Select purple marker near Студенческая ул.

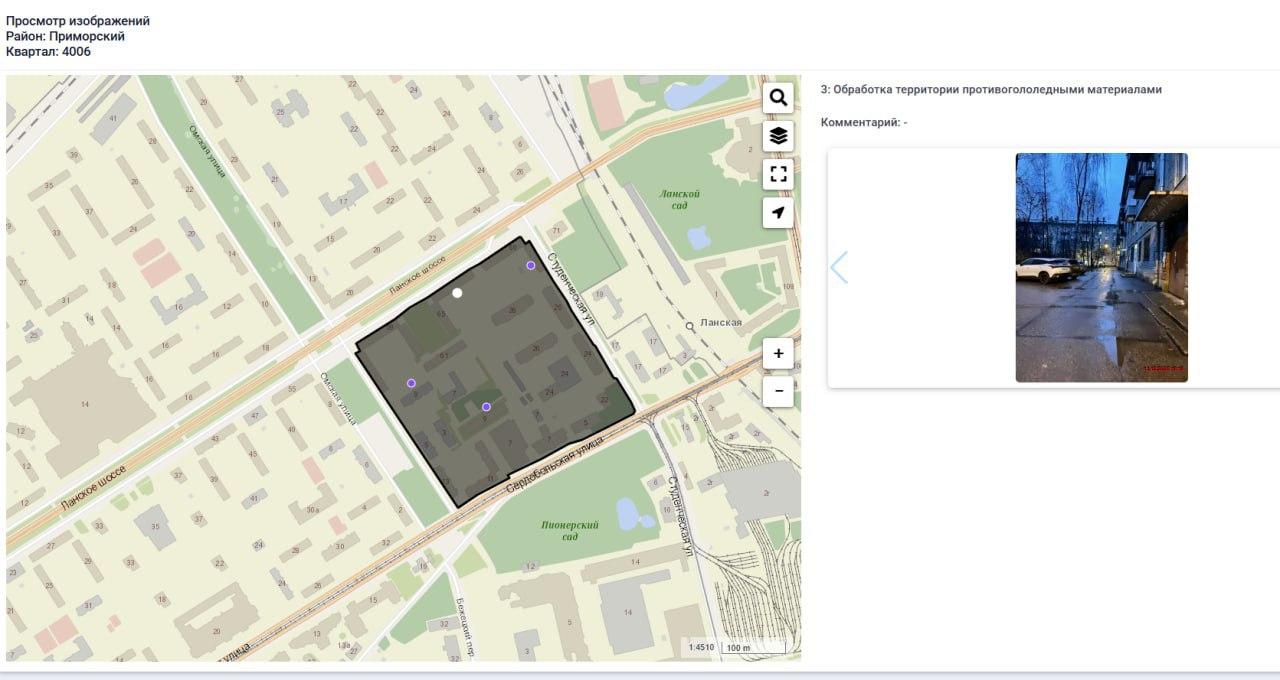pos(531,266)
